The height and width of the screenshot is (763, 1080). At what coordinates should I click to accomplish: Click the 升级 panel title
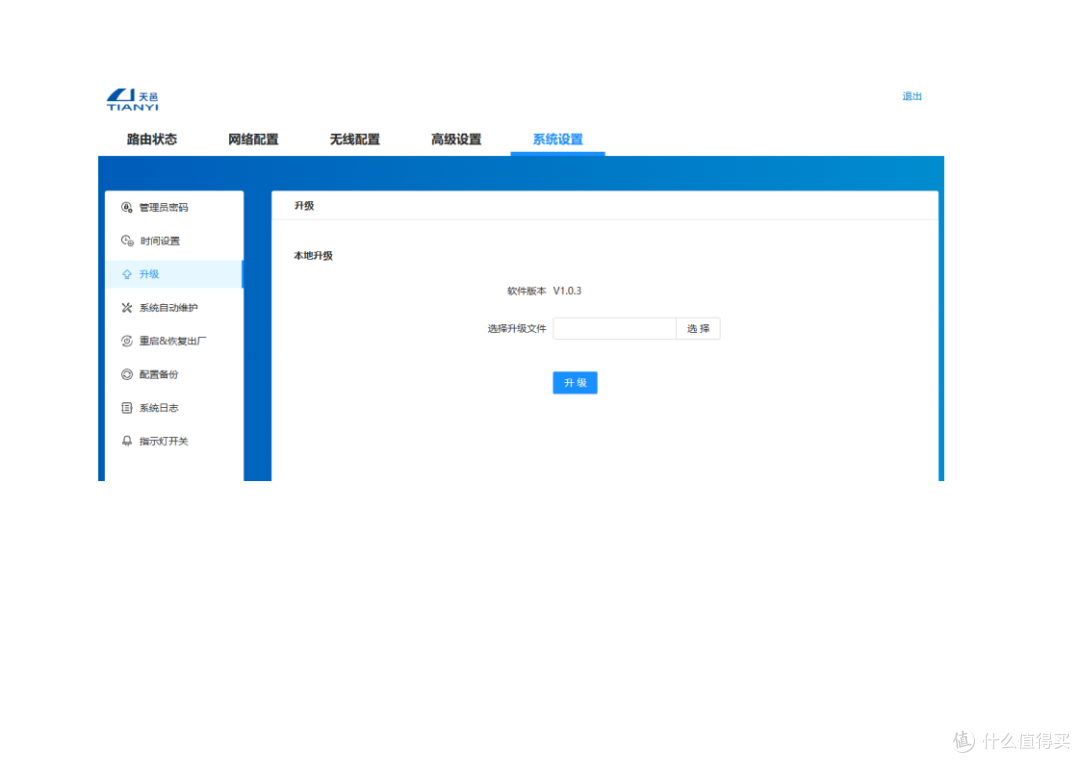pyautogui.click(x=304, y=205)
